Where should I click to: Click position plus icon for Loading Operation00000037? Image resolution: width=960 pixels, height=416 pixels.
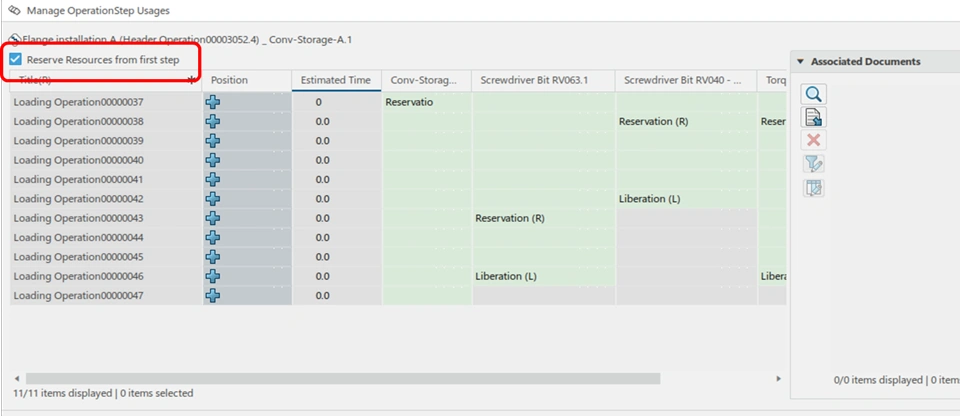tap(213, 102)
